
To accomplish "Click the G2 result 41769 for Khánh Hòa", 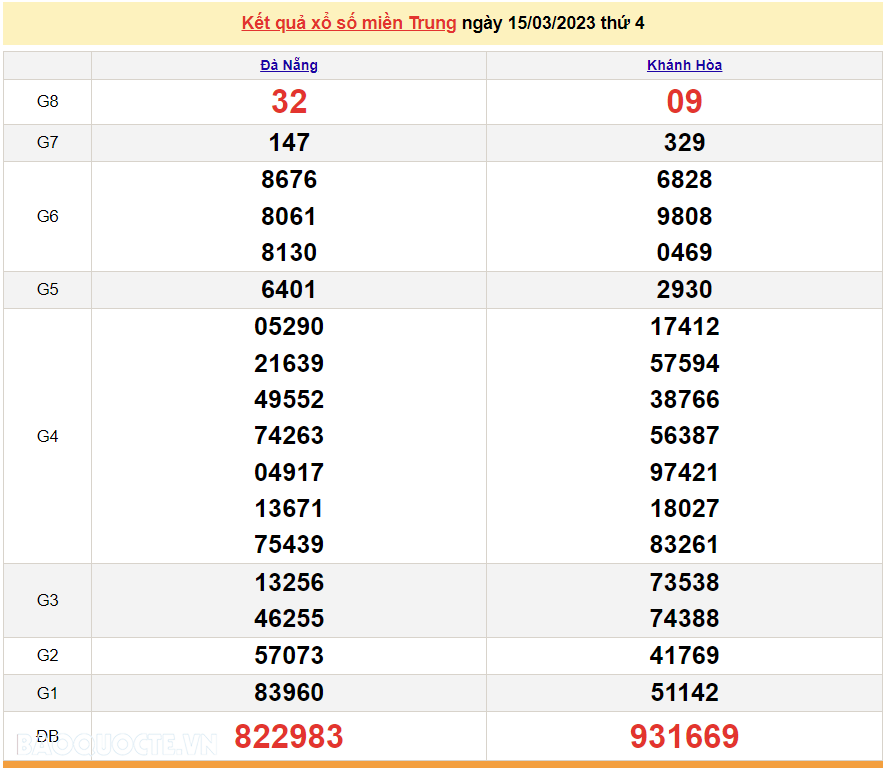I will [x=684, y=655].
